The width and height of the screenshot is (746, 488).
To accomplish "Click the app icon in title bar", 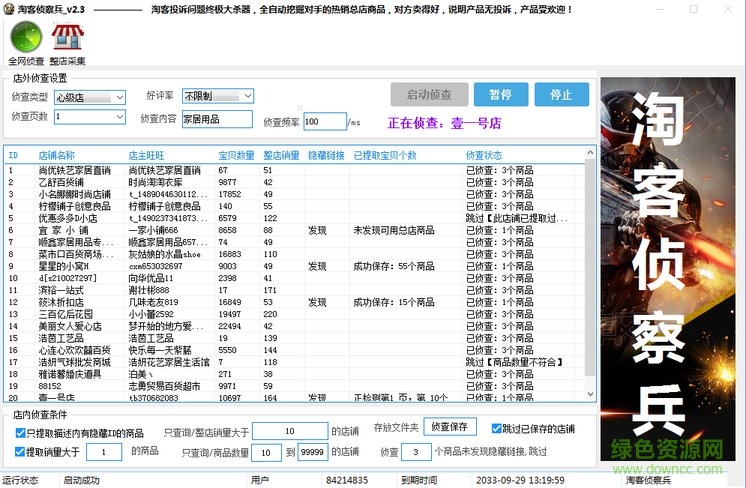I will 8,7.
